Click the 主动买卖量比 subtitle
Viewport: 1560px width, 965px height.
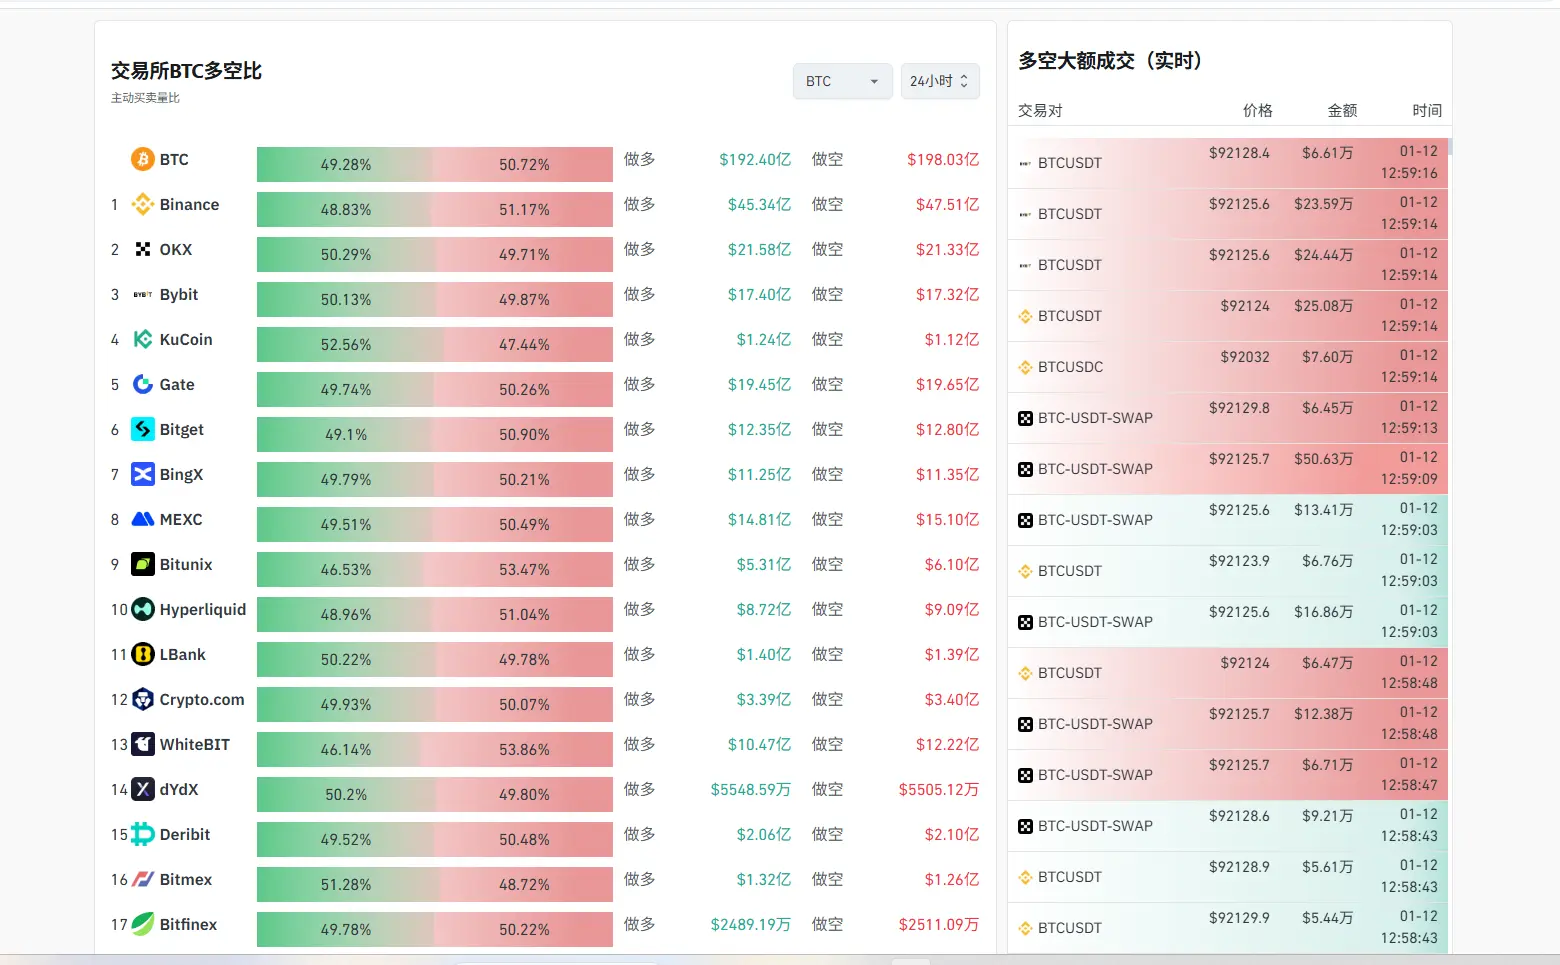tap(146, 98)
